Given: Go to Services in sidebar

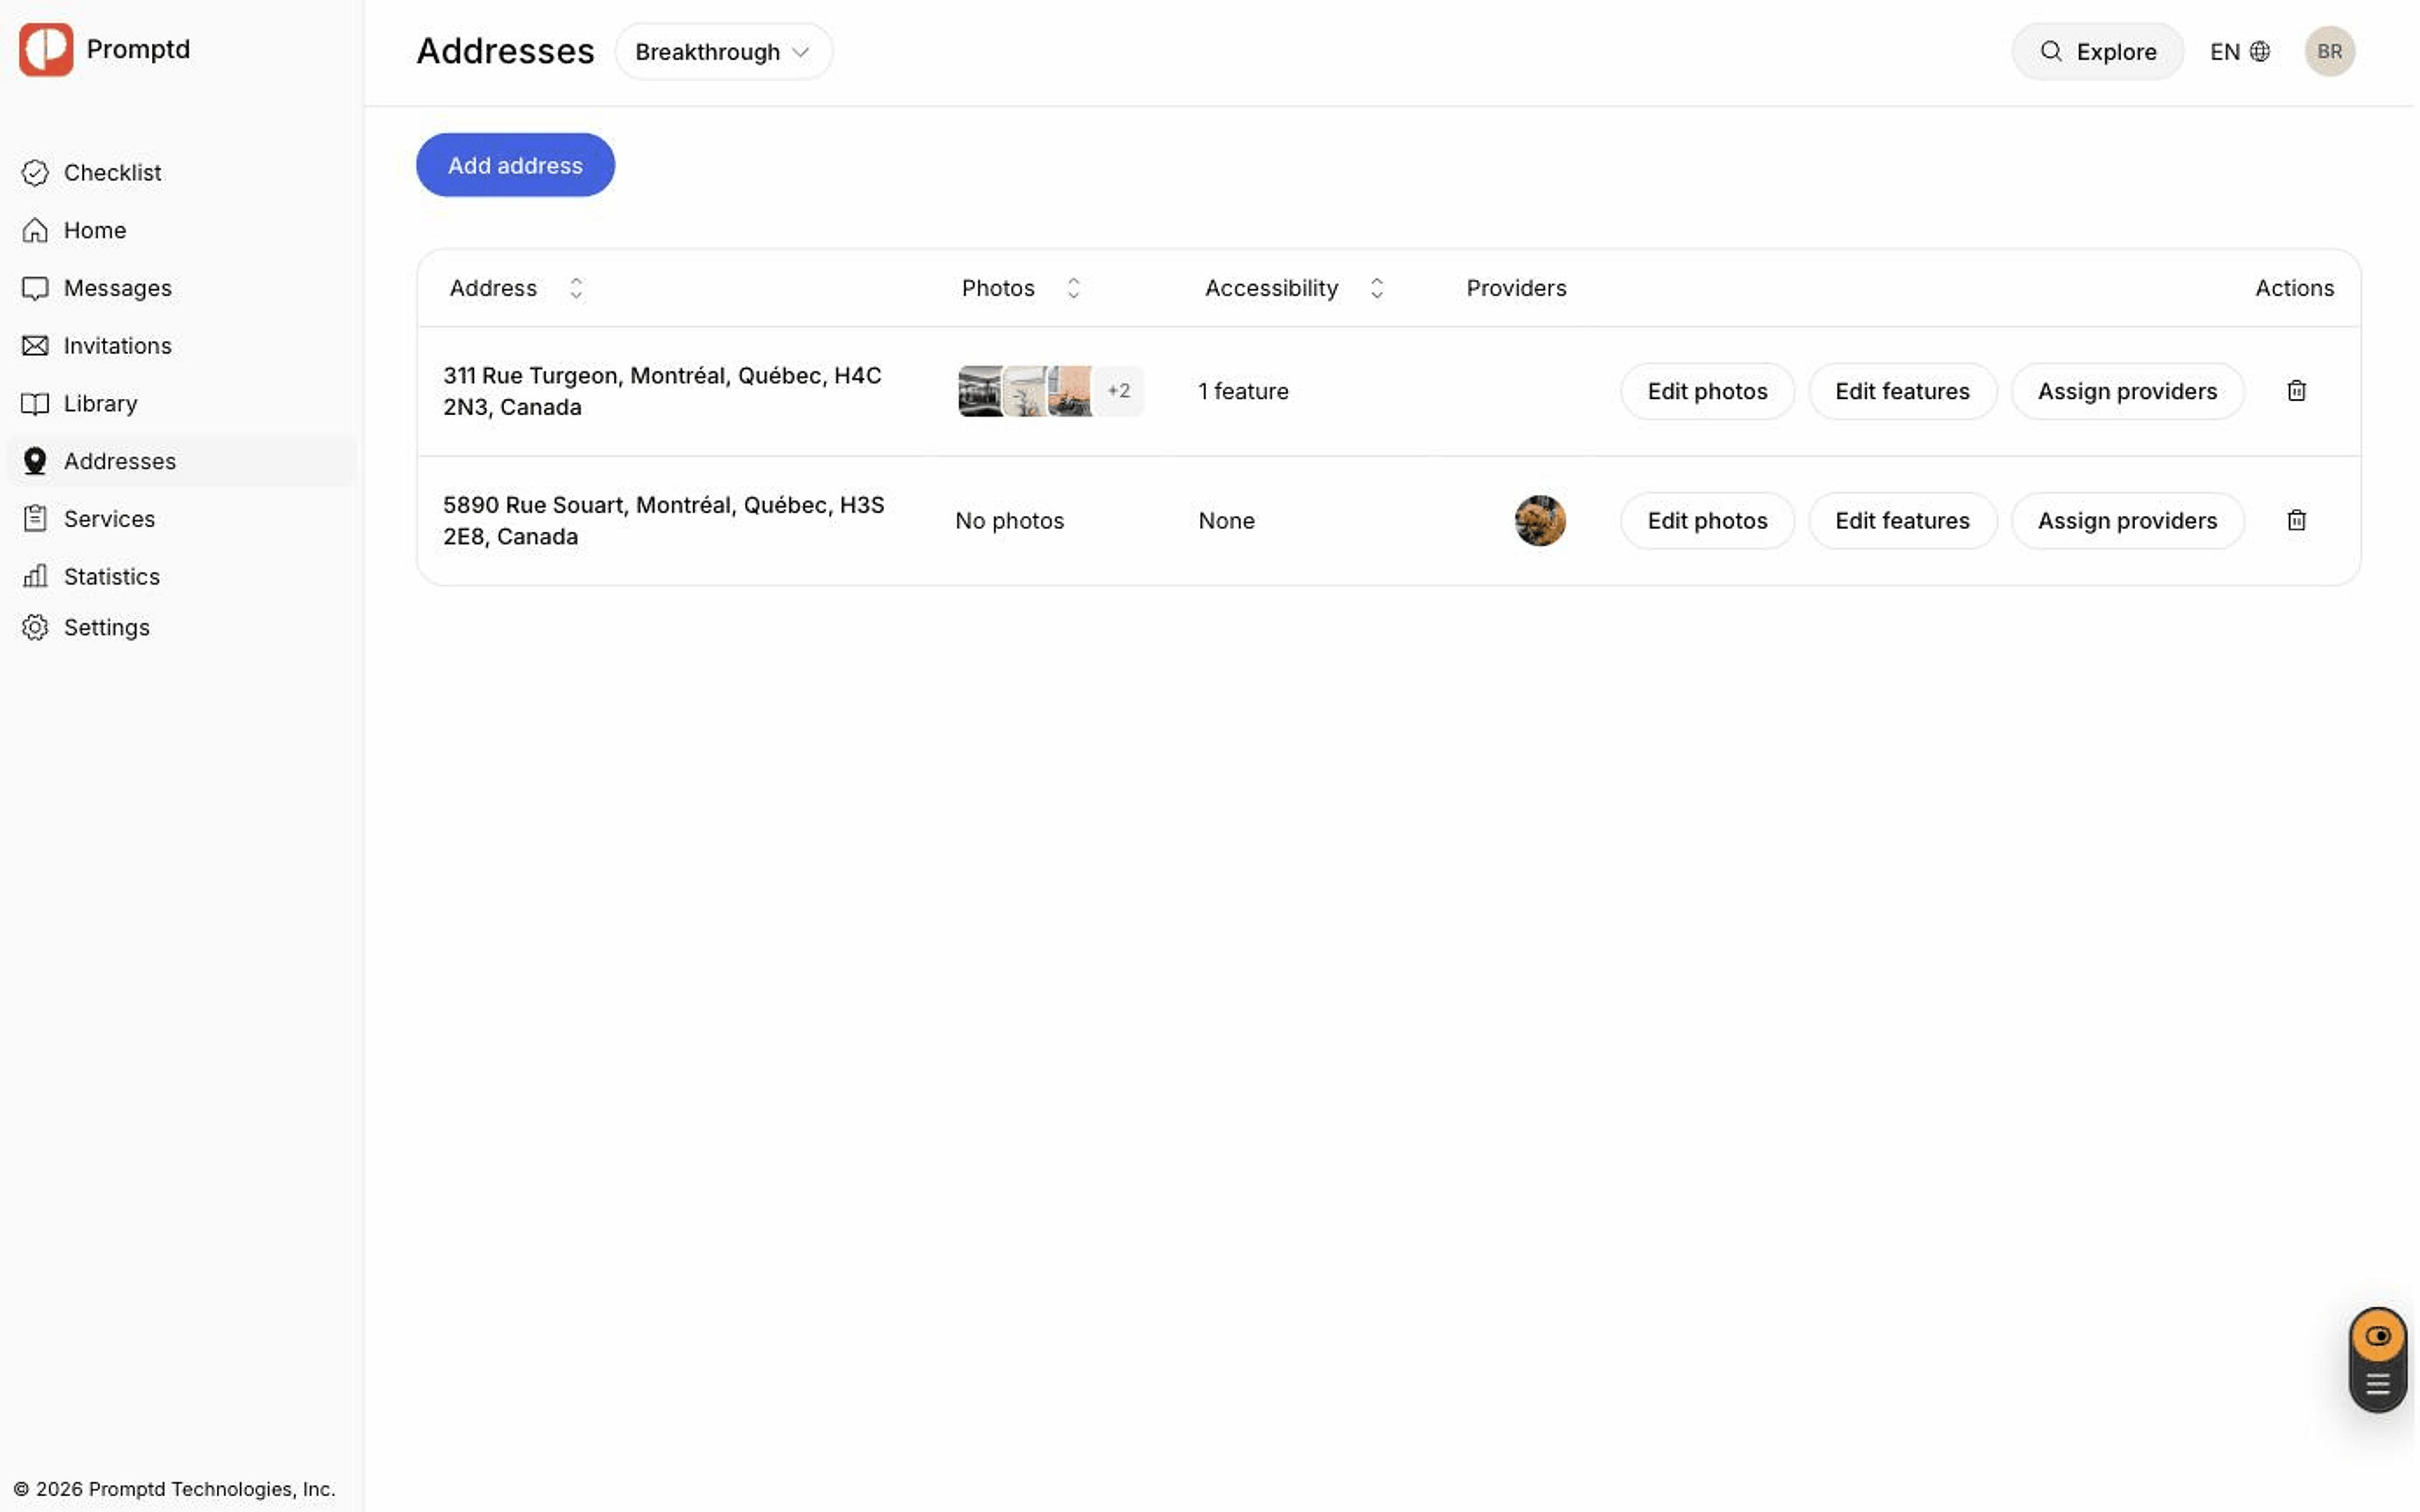Looking at the screenshot, I should [x=109, y=519].
